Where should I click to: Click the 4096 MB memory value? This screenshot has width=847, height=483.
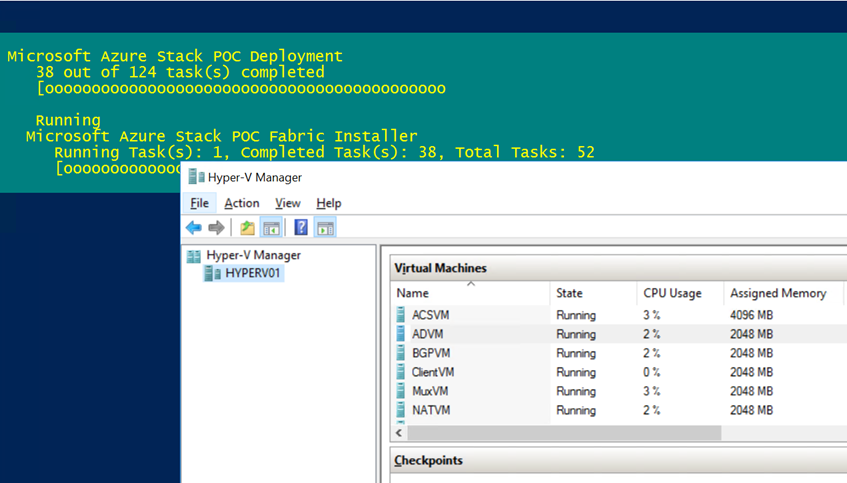751,314
